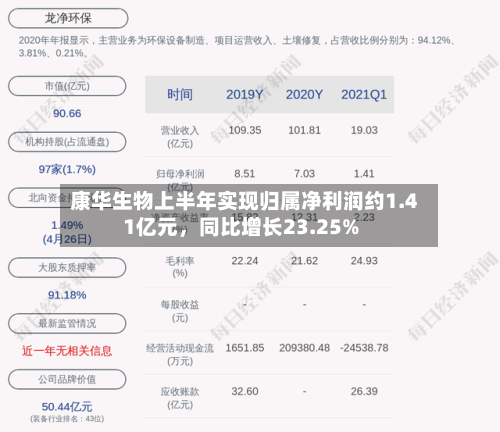
Task: Click receivables value 32.60
Action: pyautogui.click(x=245, y=391)
